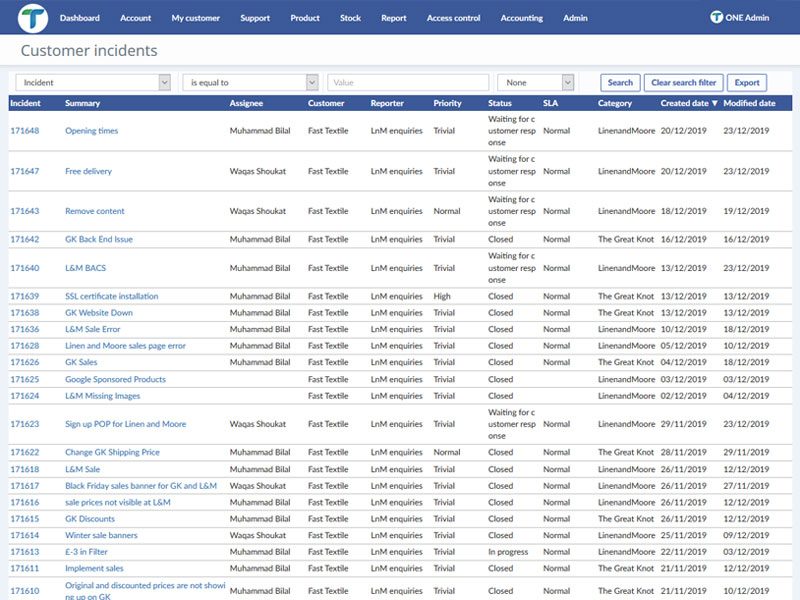Open the Dashboard menu
This screenshot has width=800, height=600.
click(x=80, y=18)
